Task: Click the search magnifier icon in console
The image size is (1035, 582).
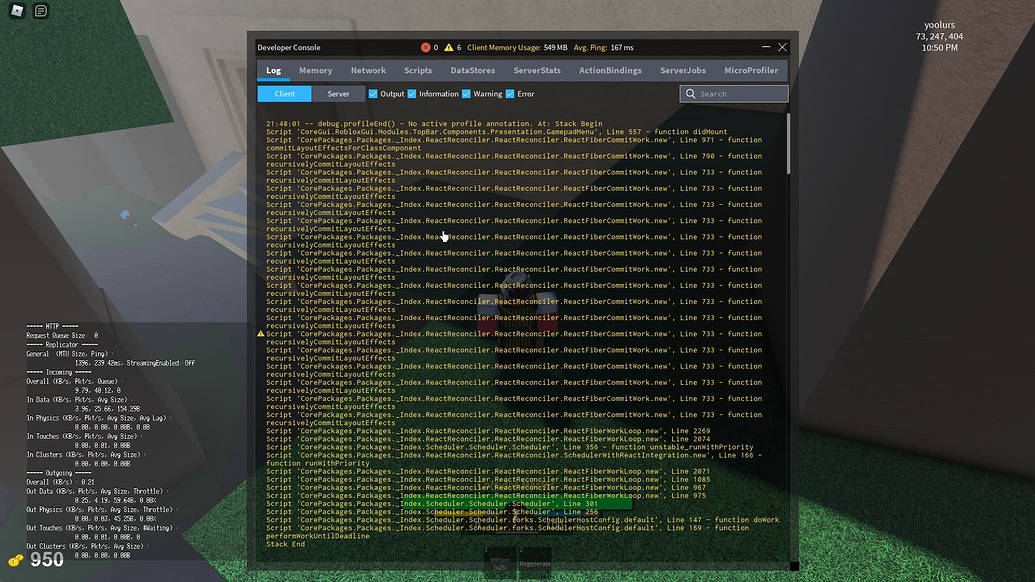Action: pyautogui.click(x=690, y=93)
